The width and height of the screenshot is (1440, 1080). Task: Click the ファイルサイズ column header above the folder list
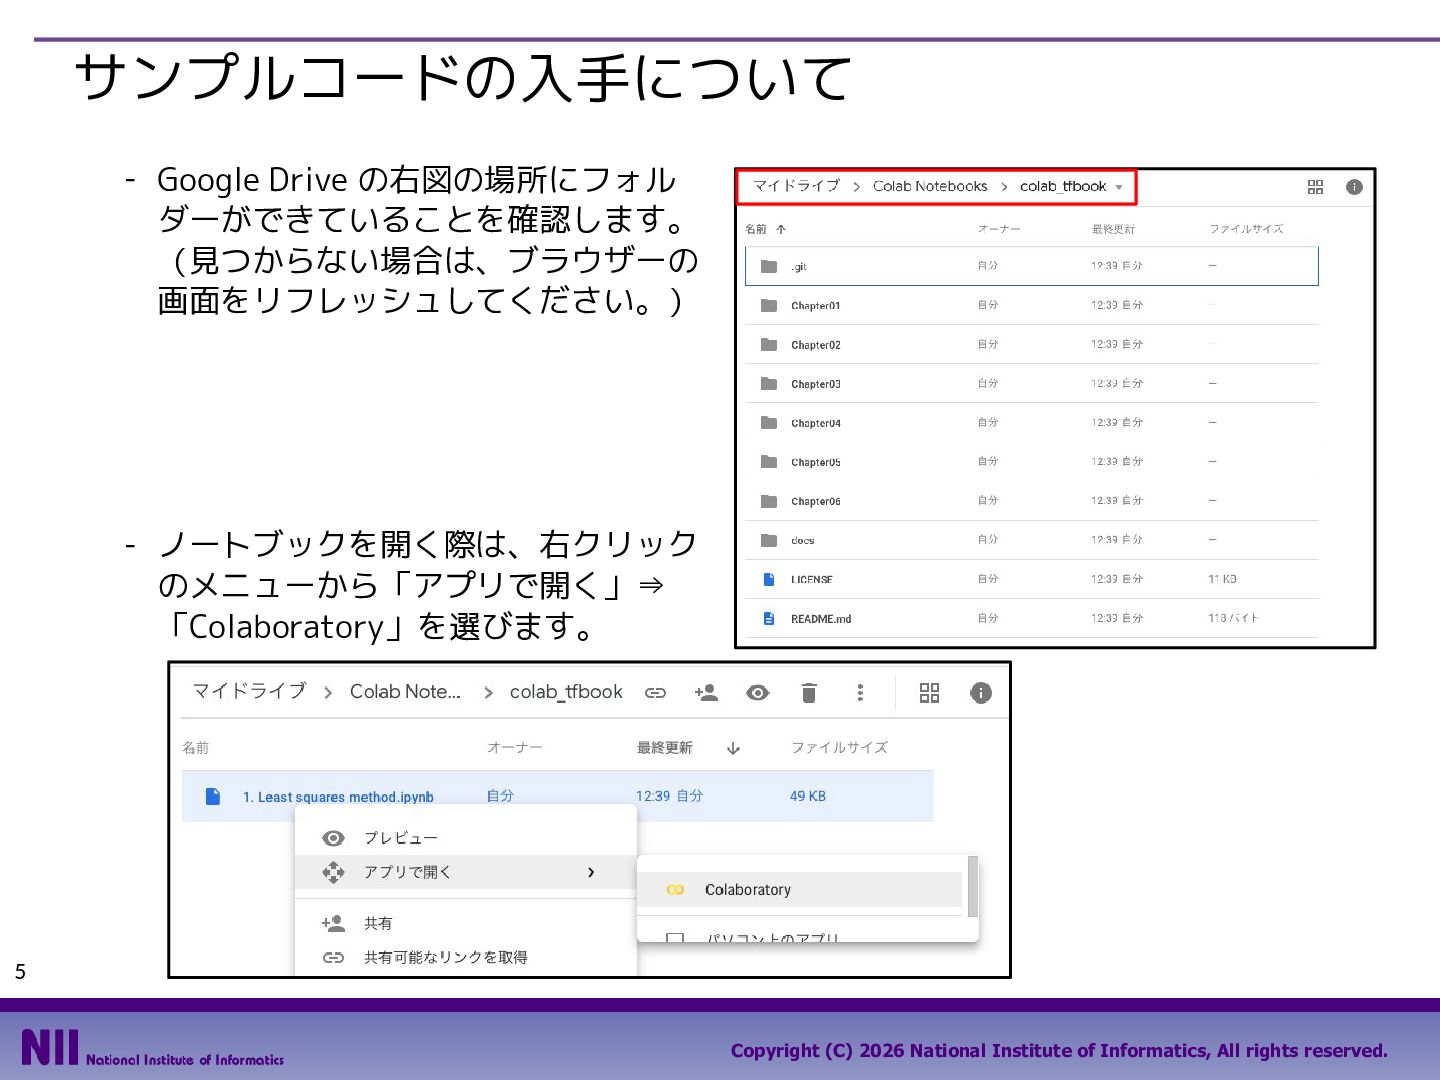click(1246, 229)
